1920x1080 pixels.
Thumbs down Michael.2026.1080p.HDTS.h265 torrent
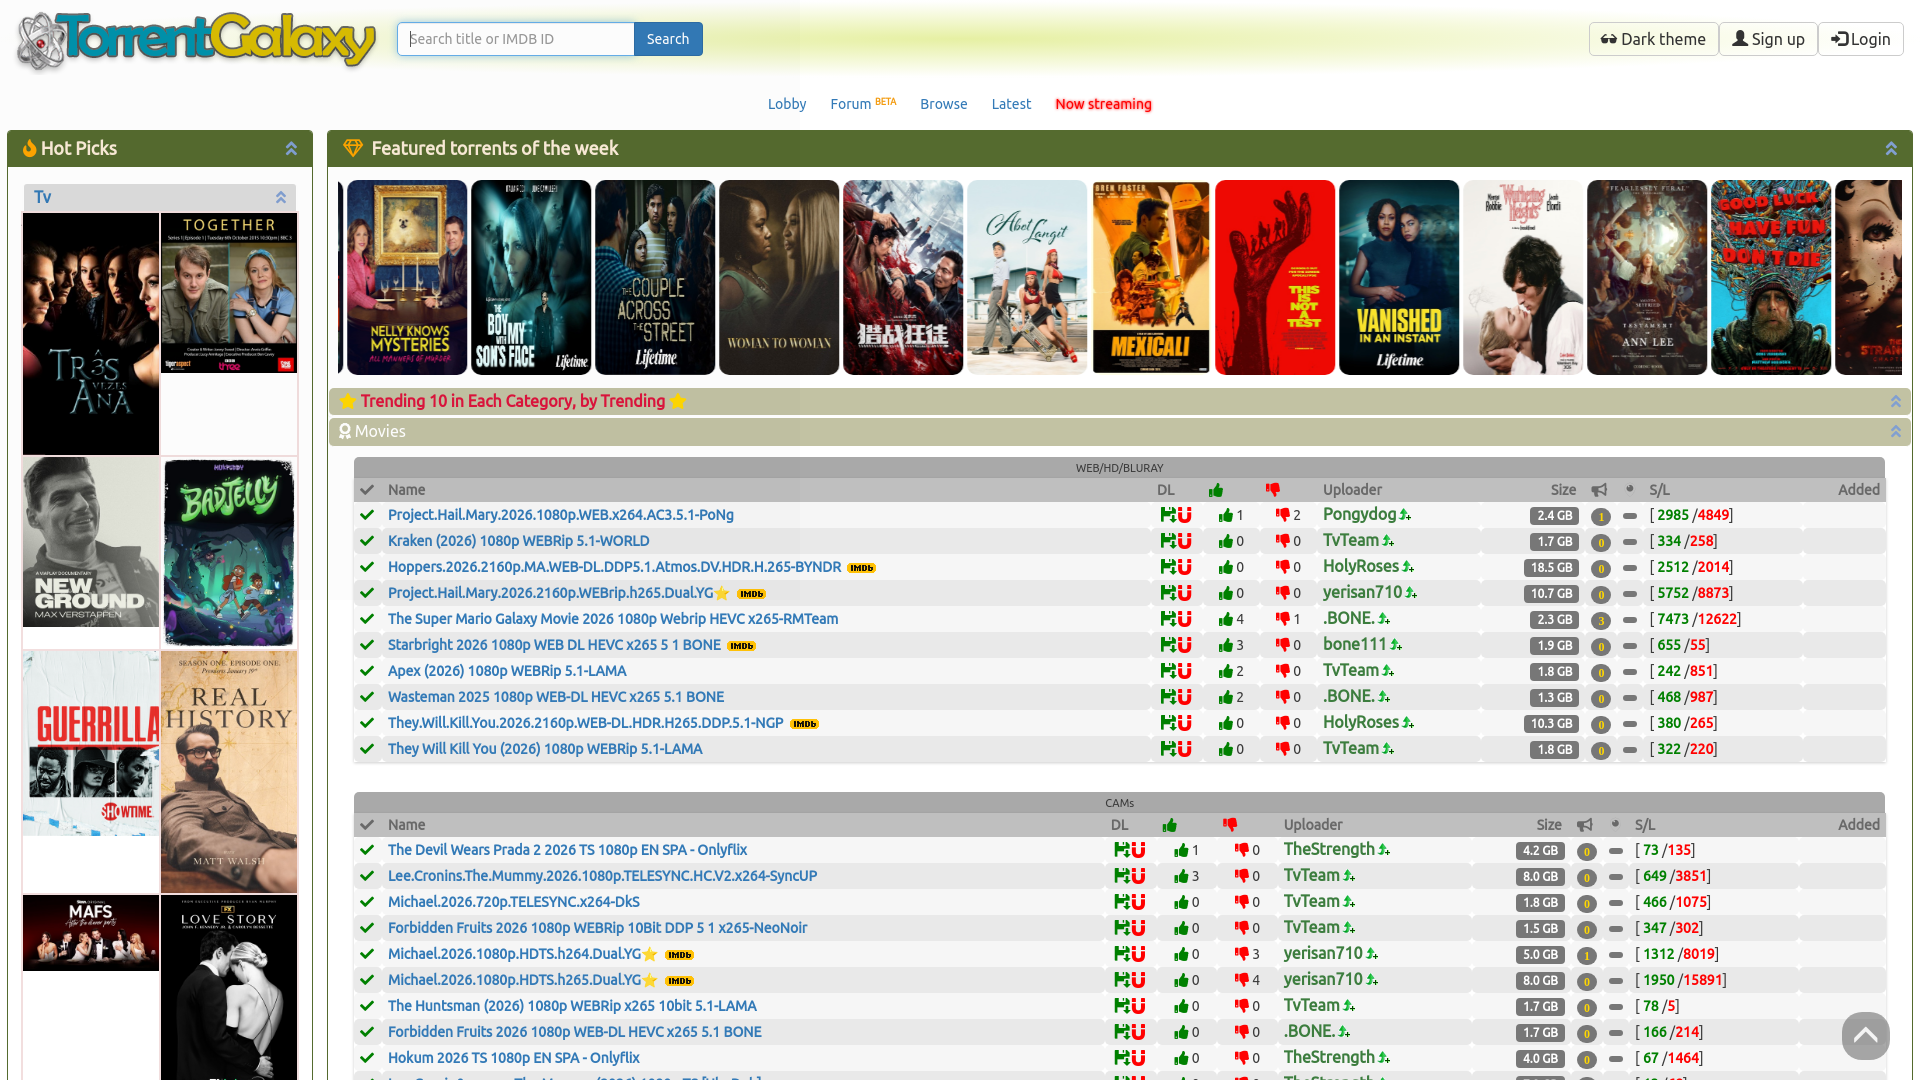[1241, 980]
